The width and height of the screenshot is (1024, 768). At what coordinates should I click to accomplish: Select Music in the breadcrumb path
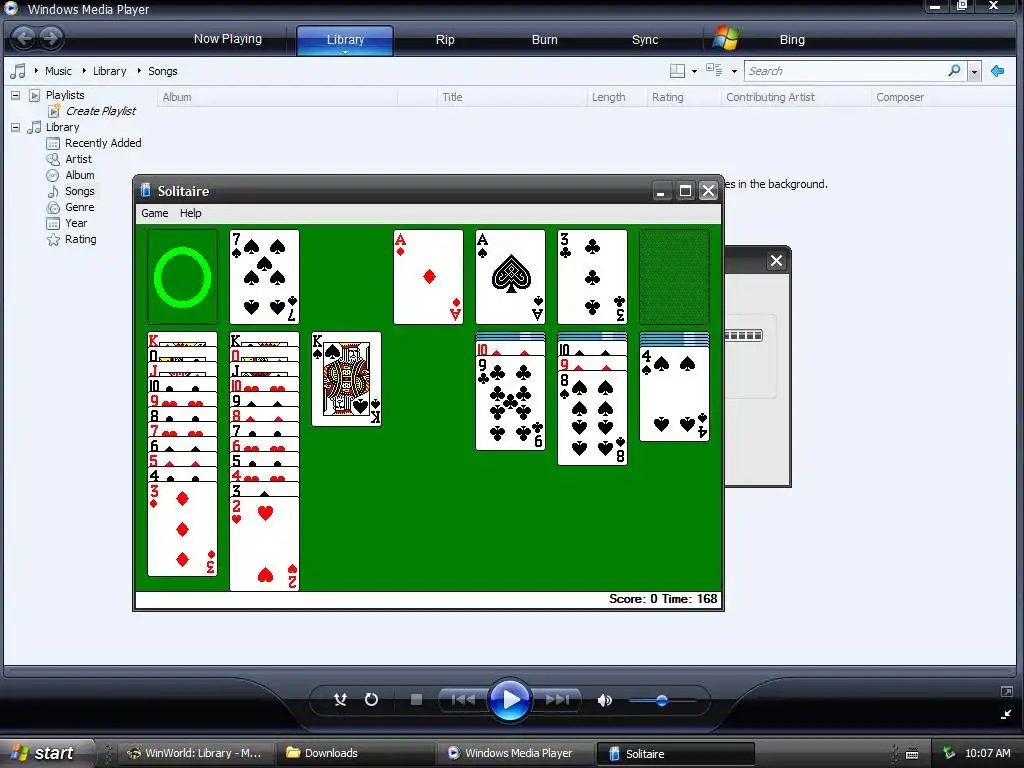(x=58, y=71)
